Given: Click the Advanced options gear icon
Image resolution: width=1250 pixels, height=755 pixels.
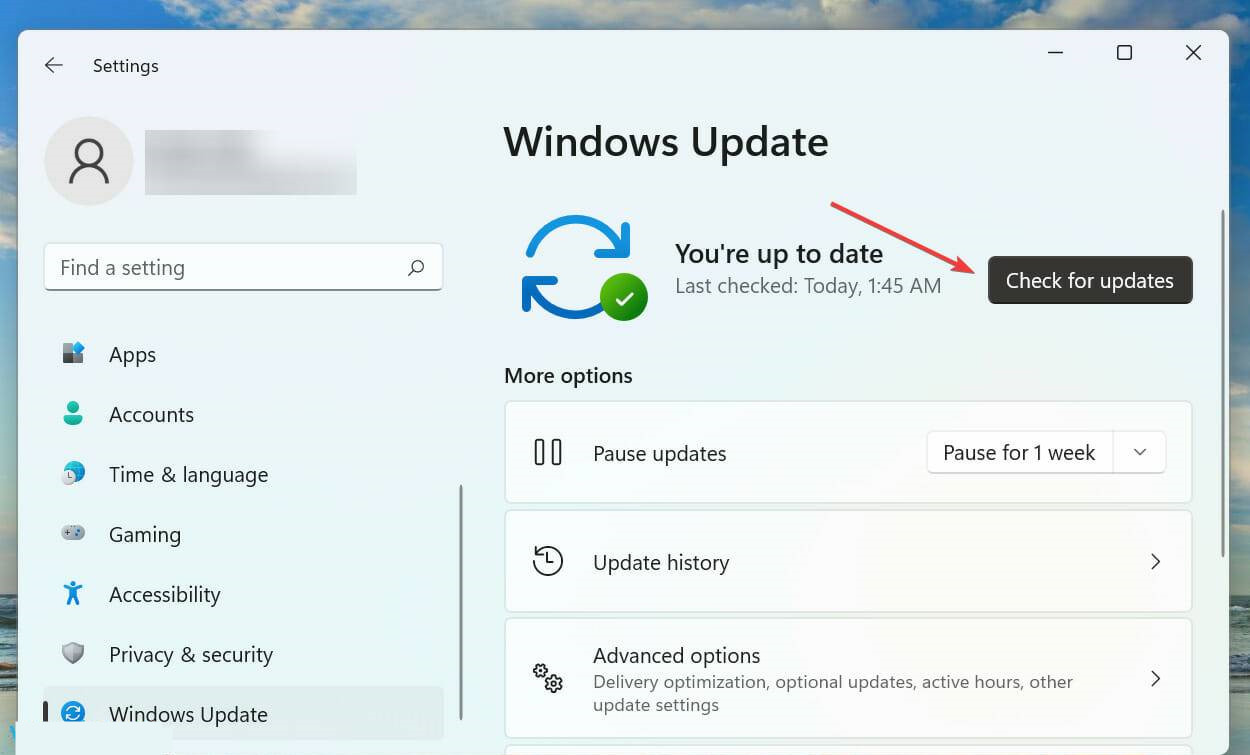Looking at the screenshot, I should point(548,678).
